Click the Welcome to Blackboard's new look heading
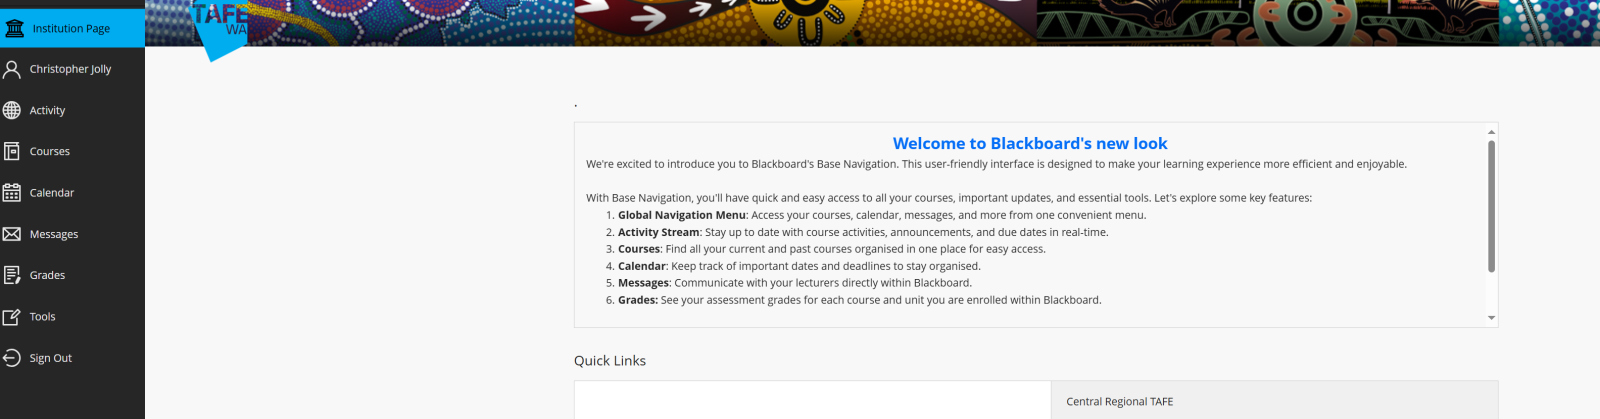Screen dimensions: 1600x419 coord(1030,144)
